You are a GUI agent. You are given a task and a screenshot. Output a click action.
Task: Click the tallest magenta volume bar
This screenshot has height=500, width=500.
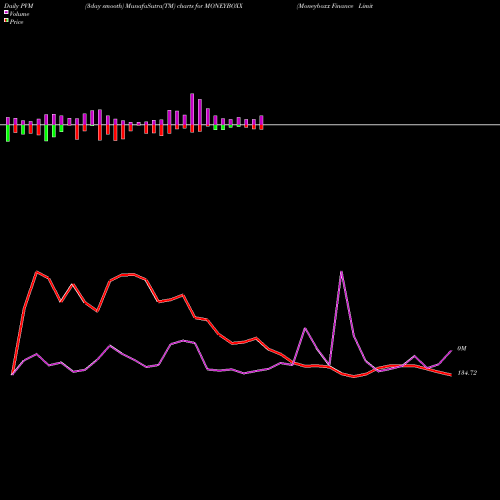point(192,109)
